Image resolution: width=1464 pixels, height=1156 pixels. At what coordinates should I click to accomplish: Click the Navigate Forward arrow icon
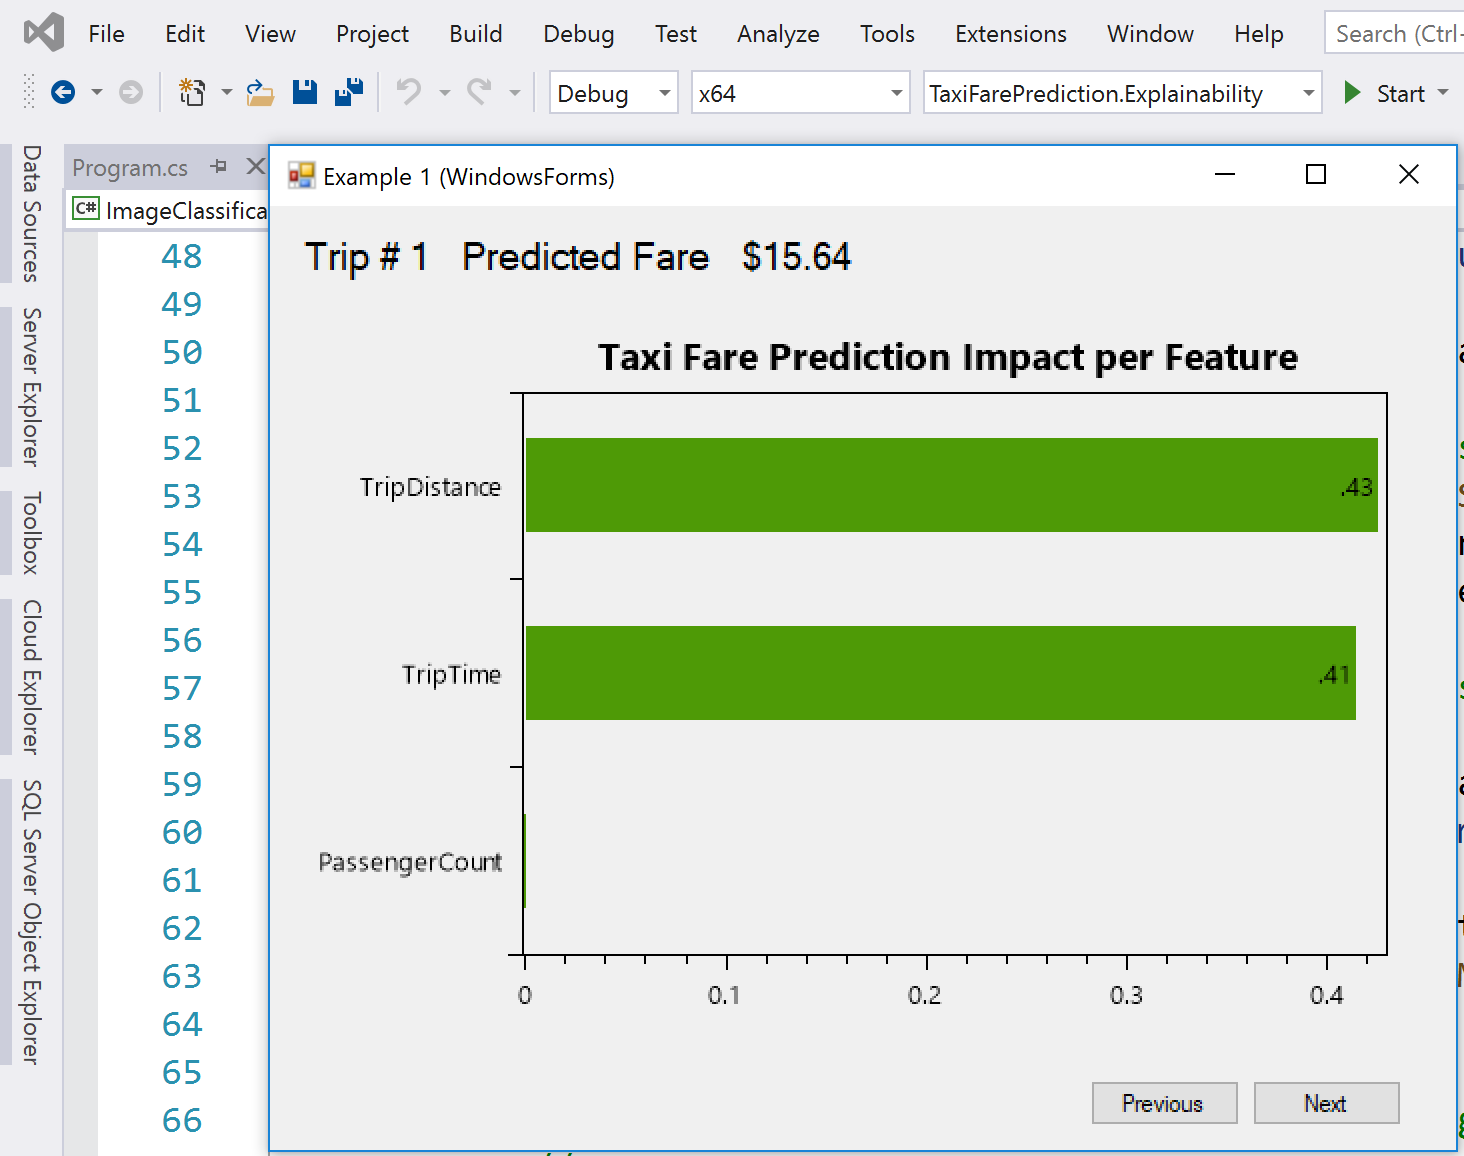point(130,93)
